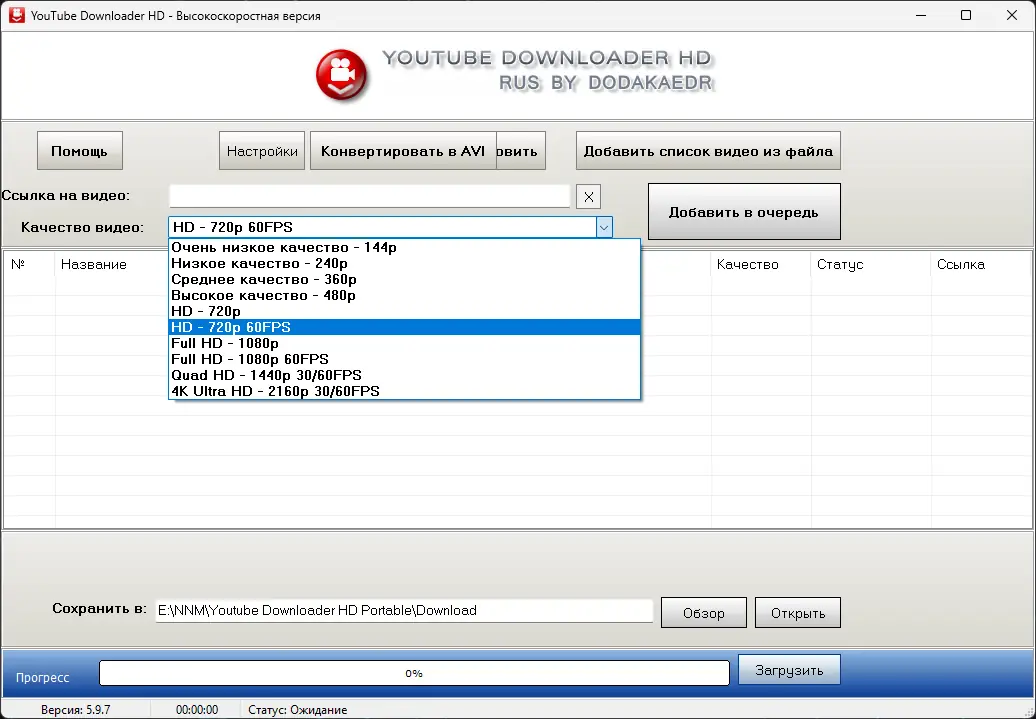The height and width of the screenshot is (719, 1036).
Task: Start downloading with the Загрузить button
Action: 789,669
